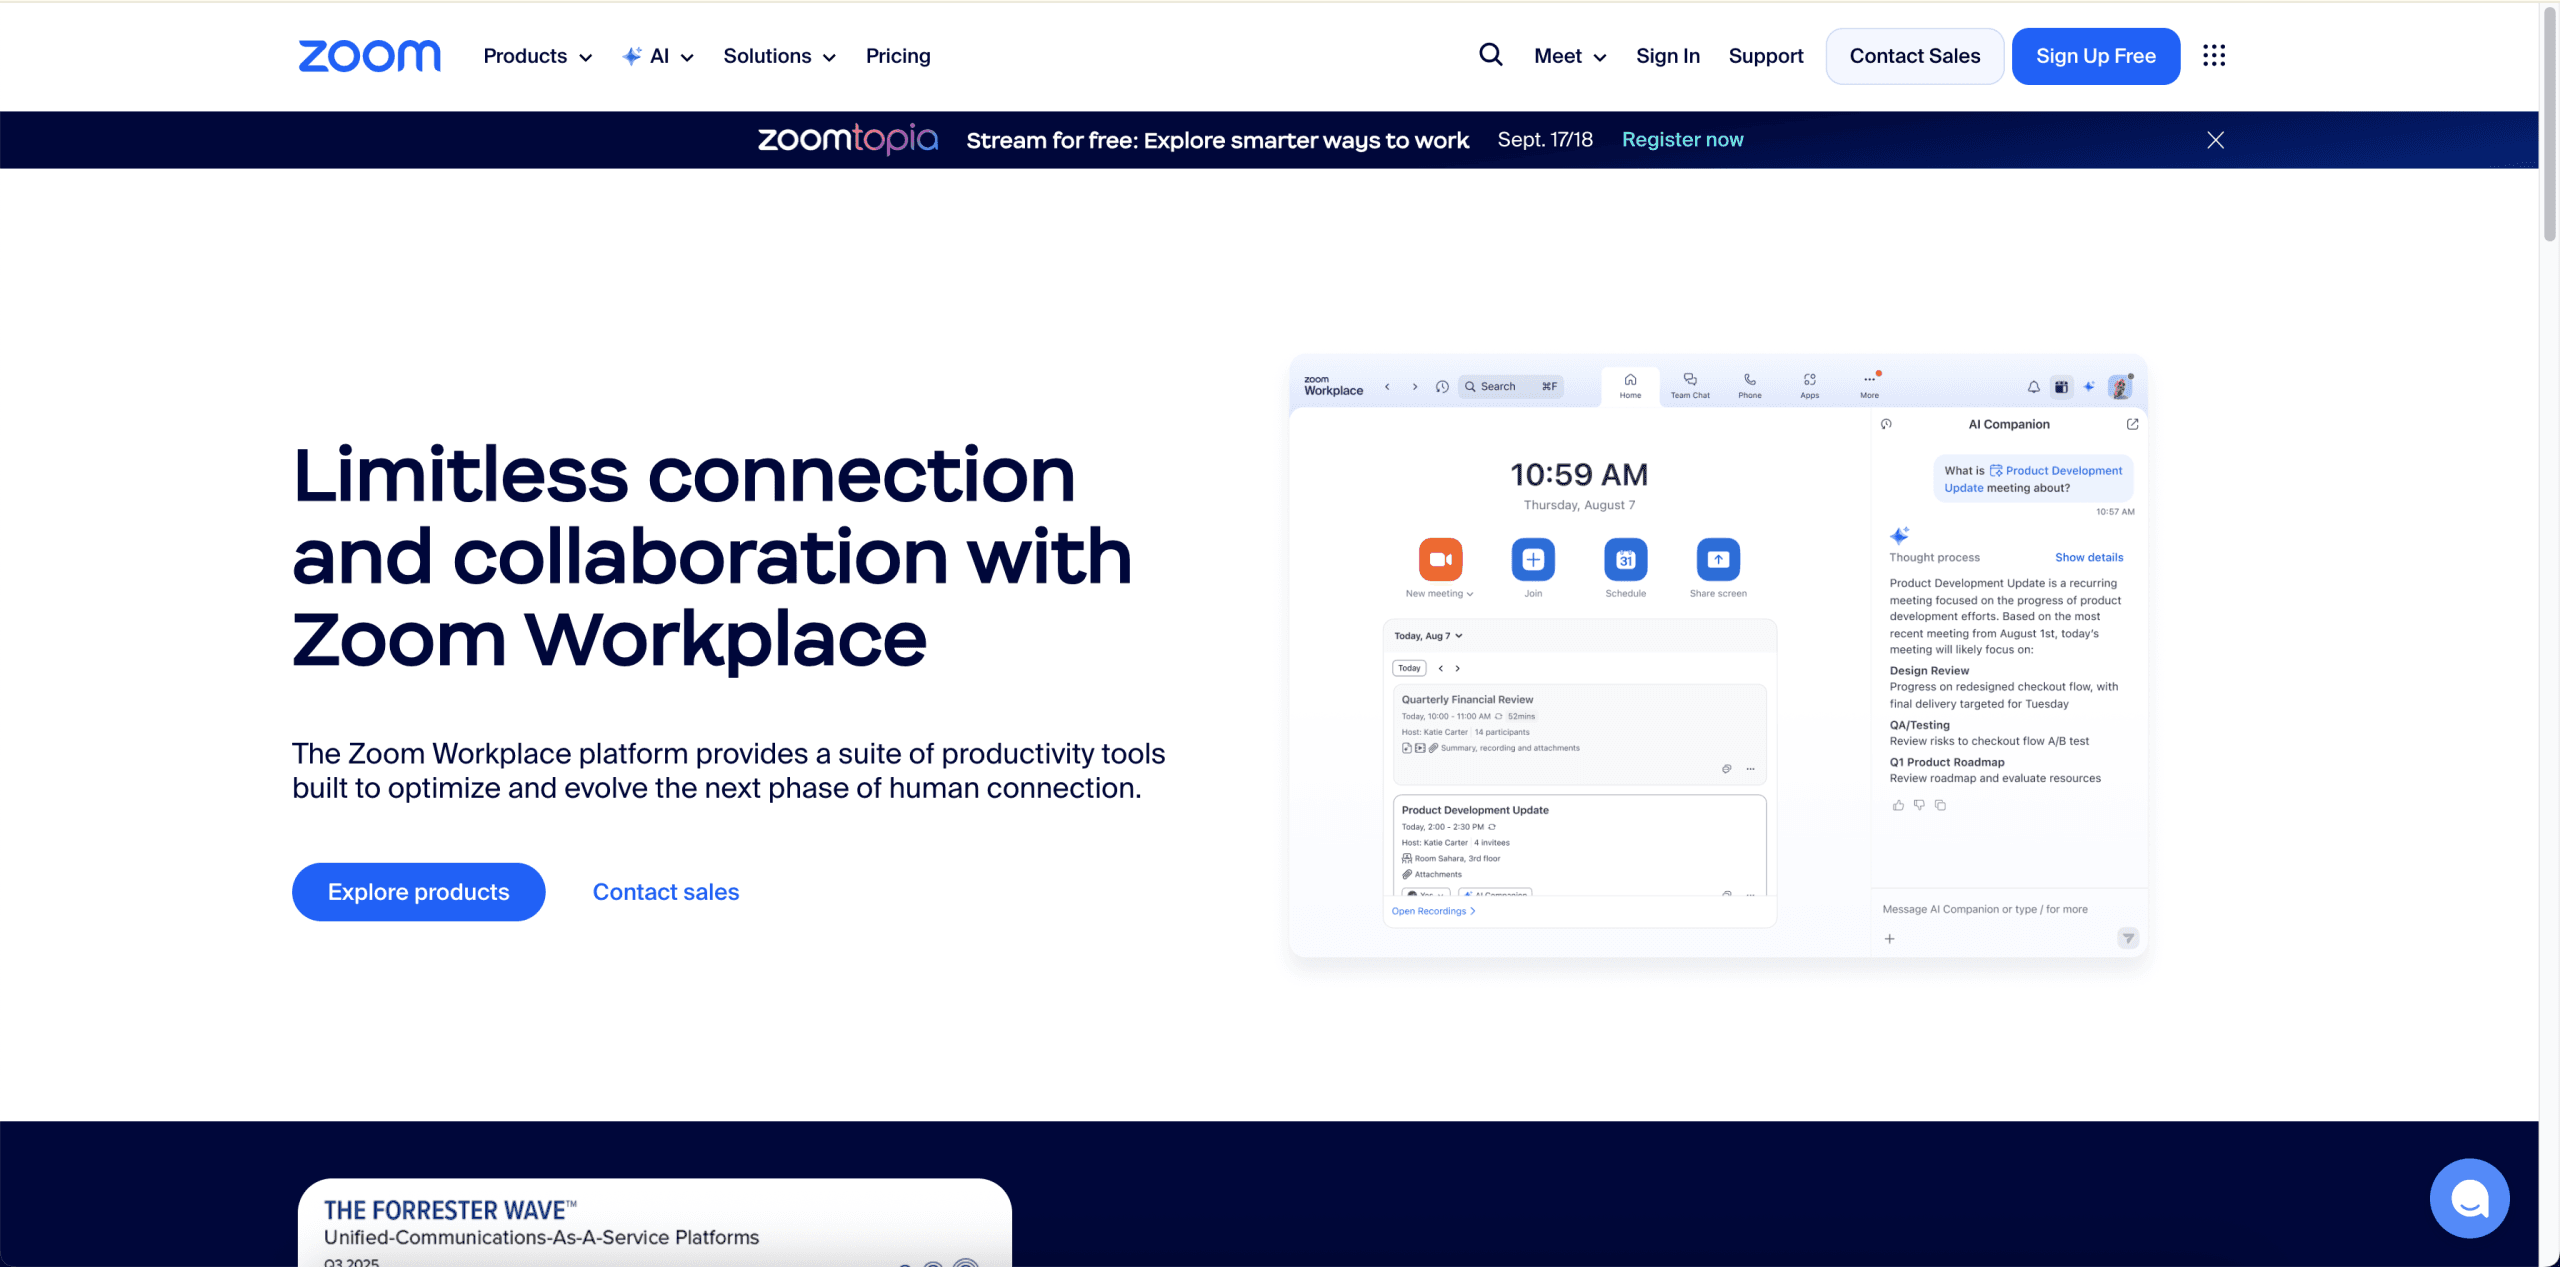Click the calendar icon in Workplace toolbar
Screen dimensions: 2560x1267
tap(2061, 387)
